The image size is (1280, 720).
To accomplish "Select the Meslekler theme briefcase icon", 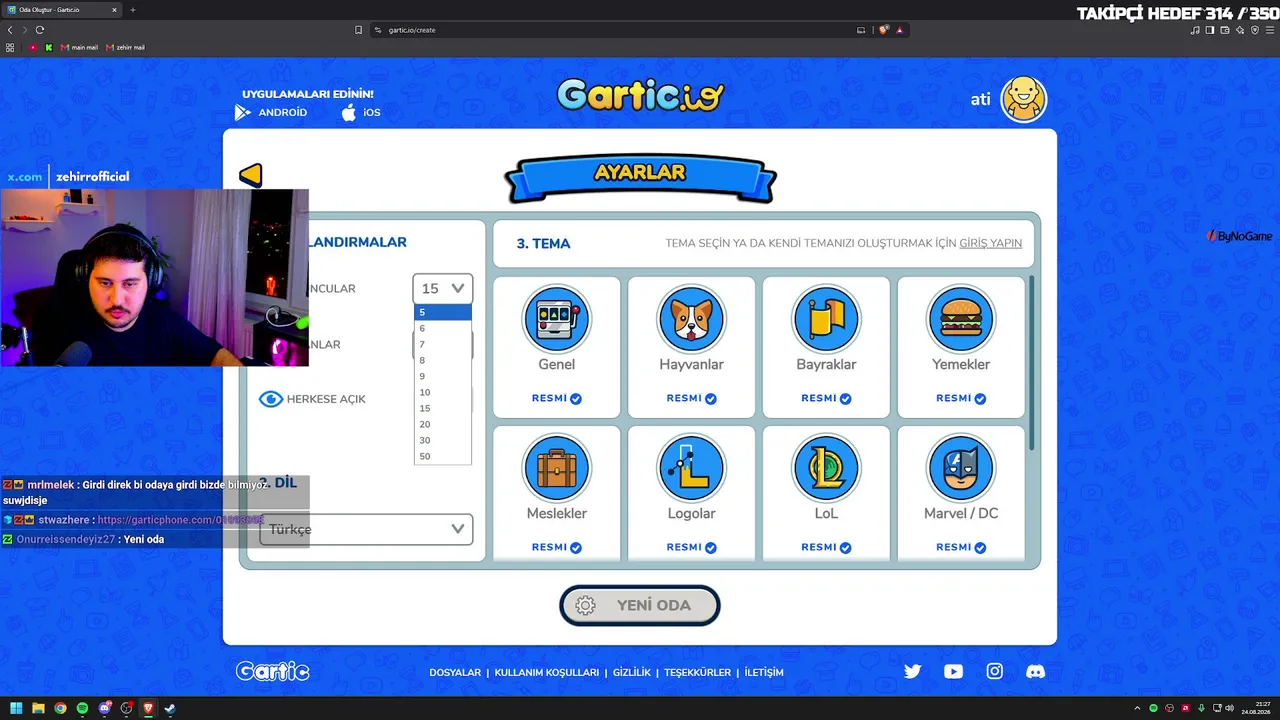I will click(x=557, y=468).
